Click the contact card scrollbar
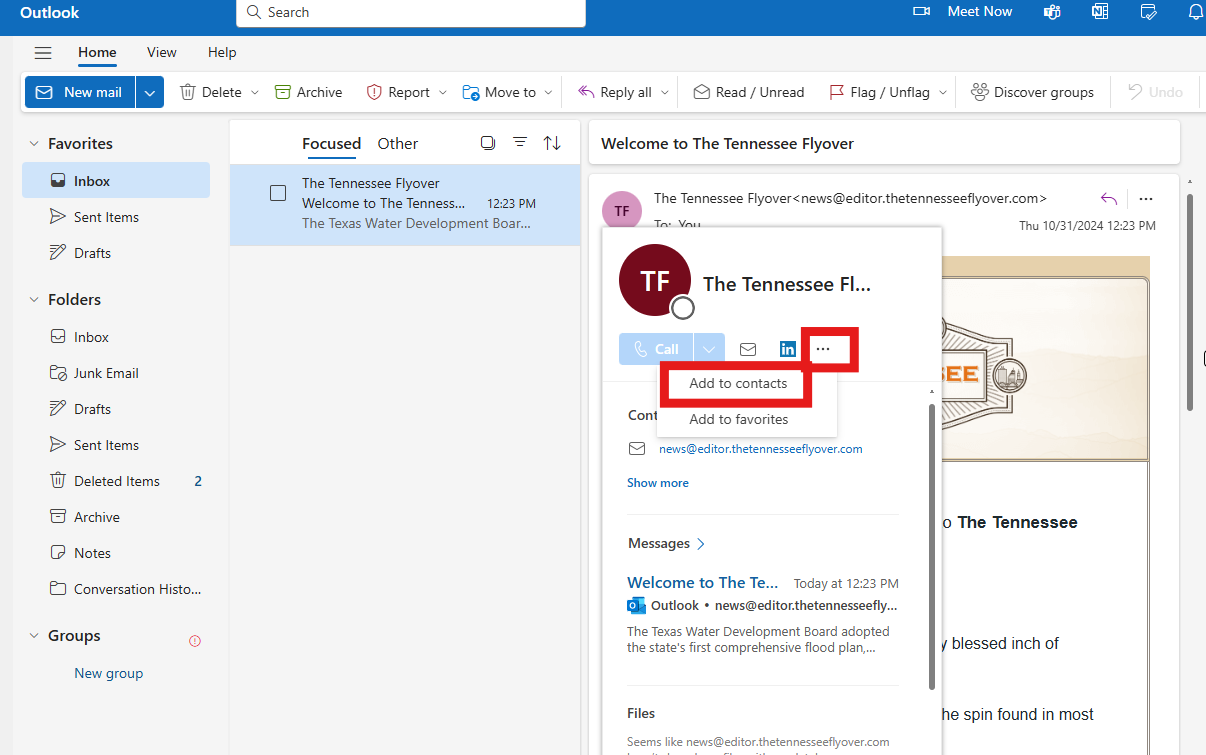This screenshot has width=1206, height=755. (932, 546)
